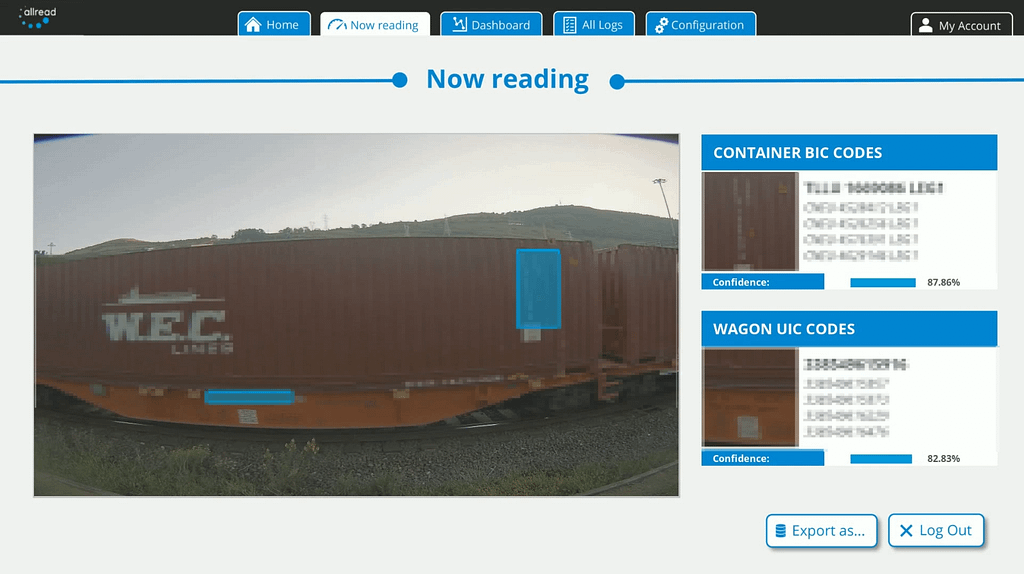Click the wagon UIC confidence bar
The image size is (1024, 574).
pos(881,459)
